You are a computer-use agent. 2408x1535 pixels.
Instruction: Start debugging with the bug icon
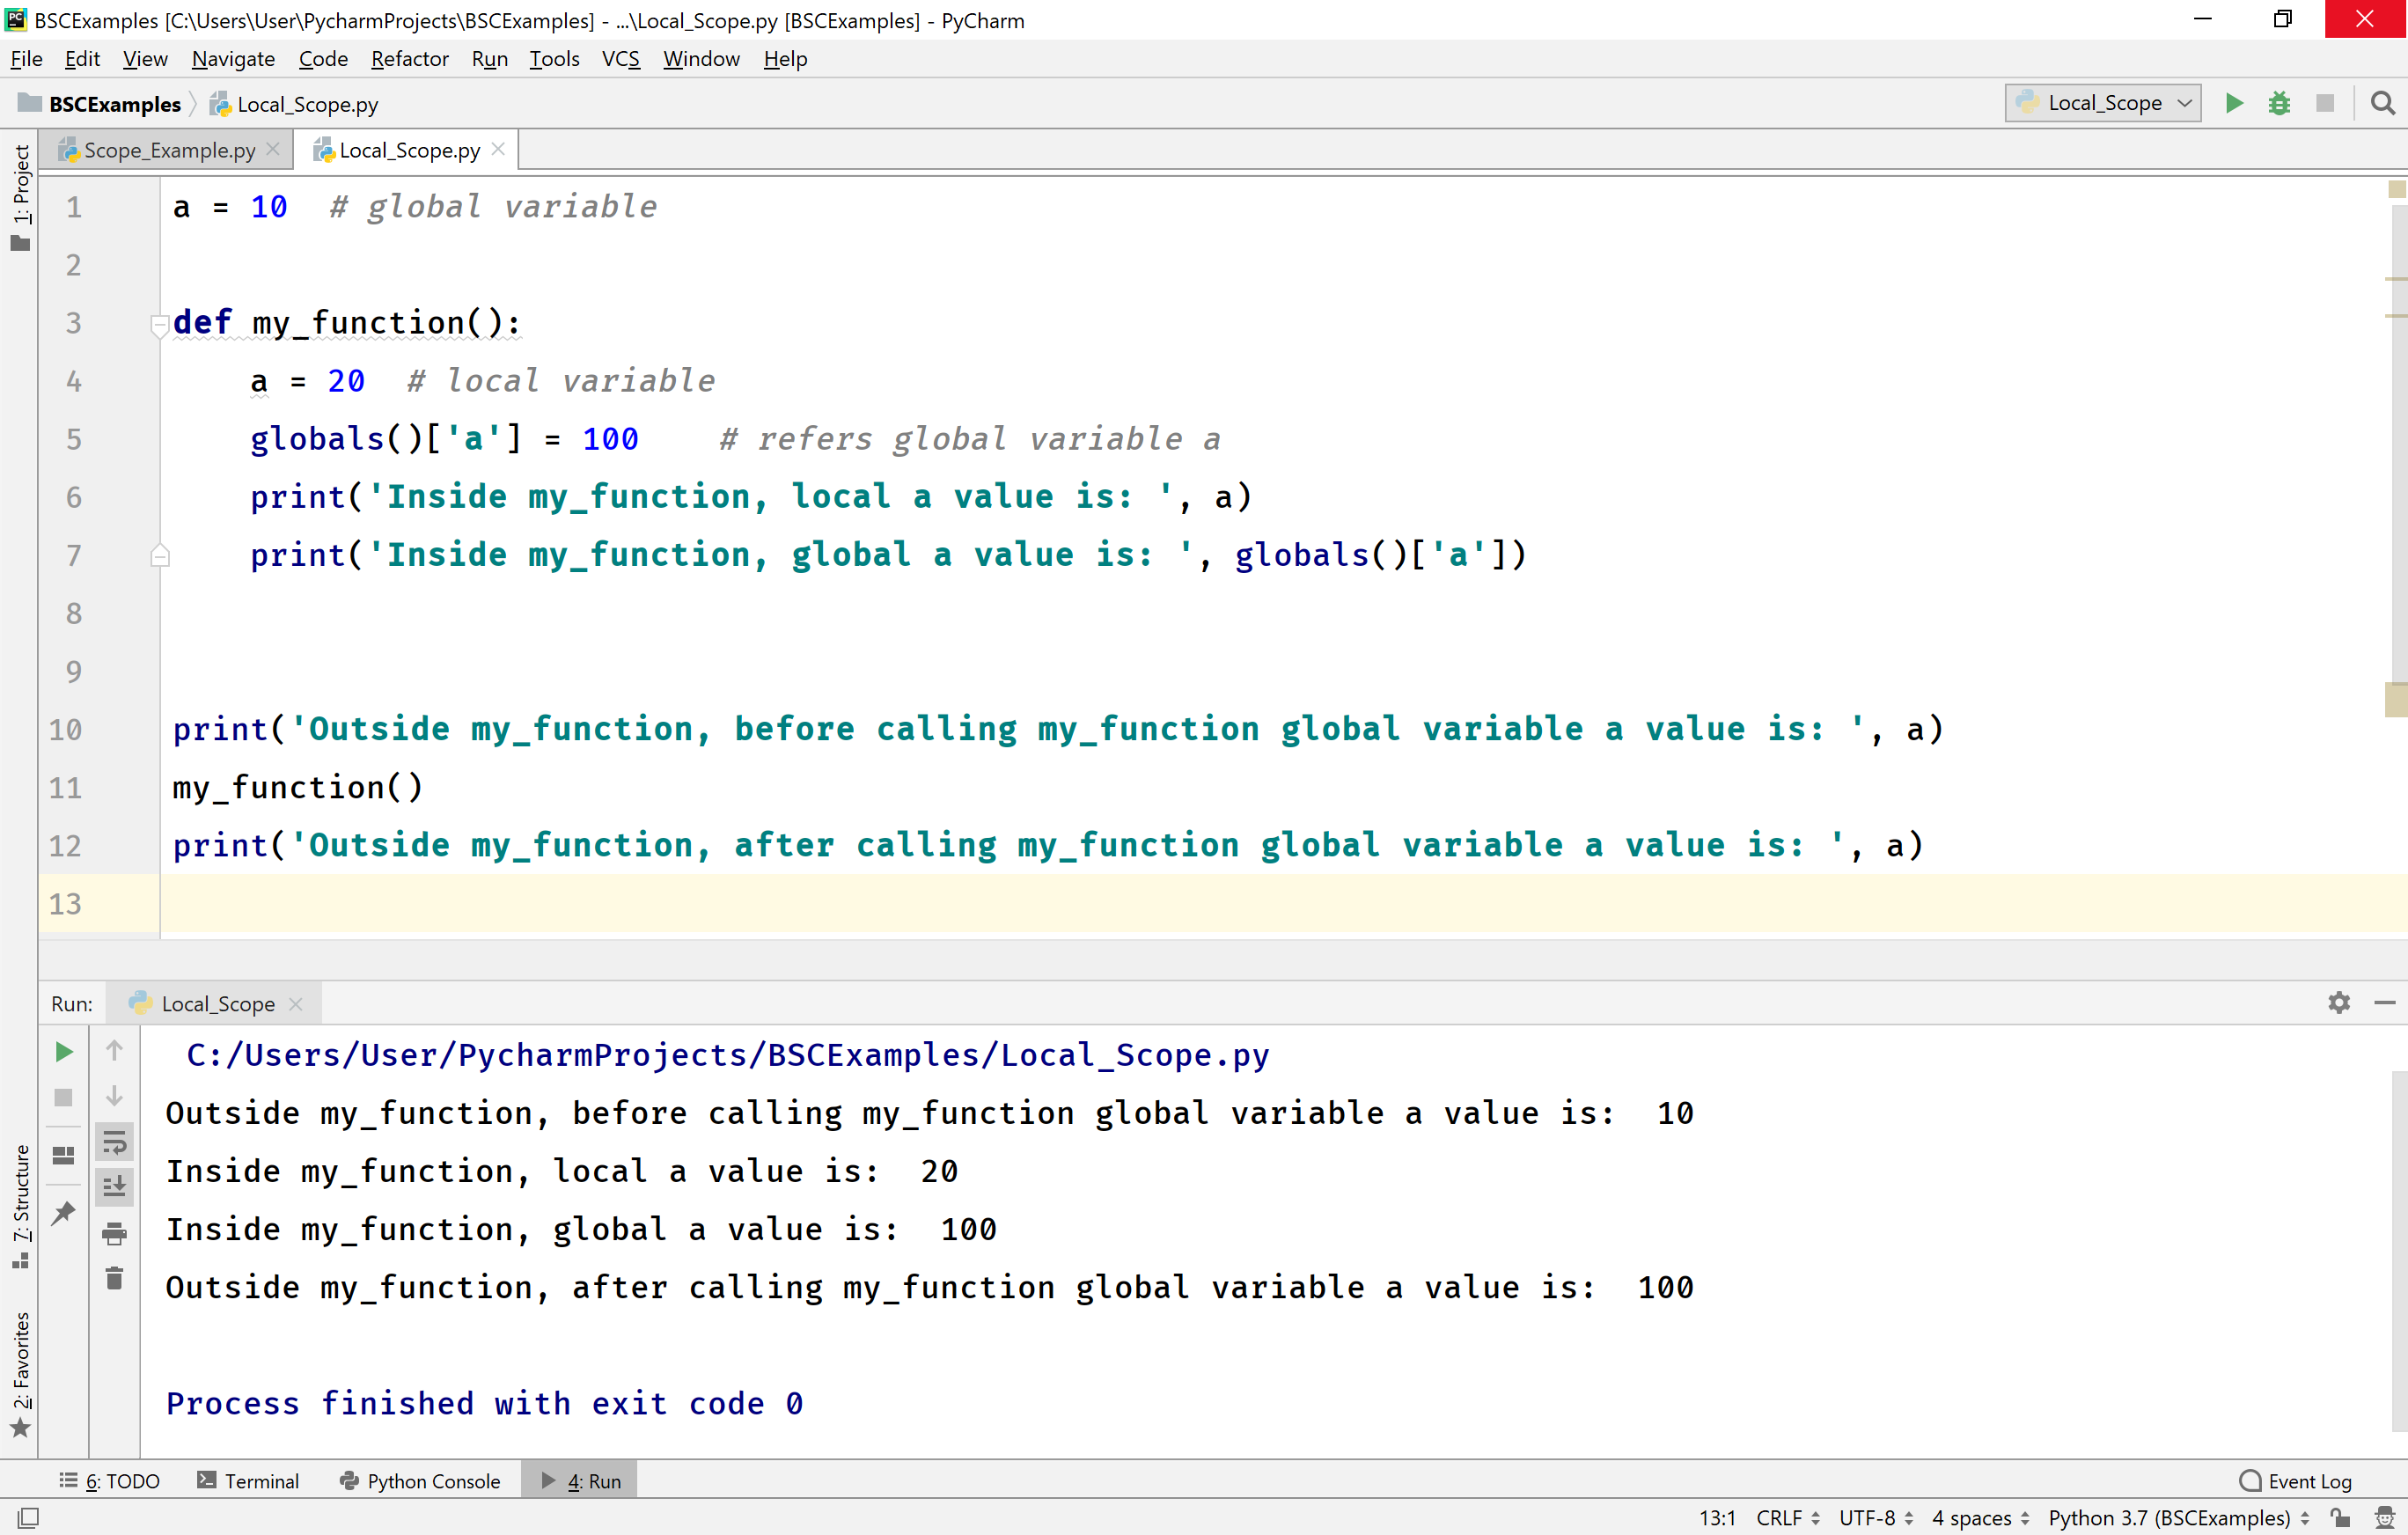coord(2279,103)
